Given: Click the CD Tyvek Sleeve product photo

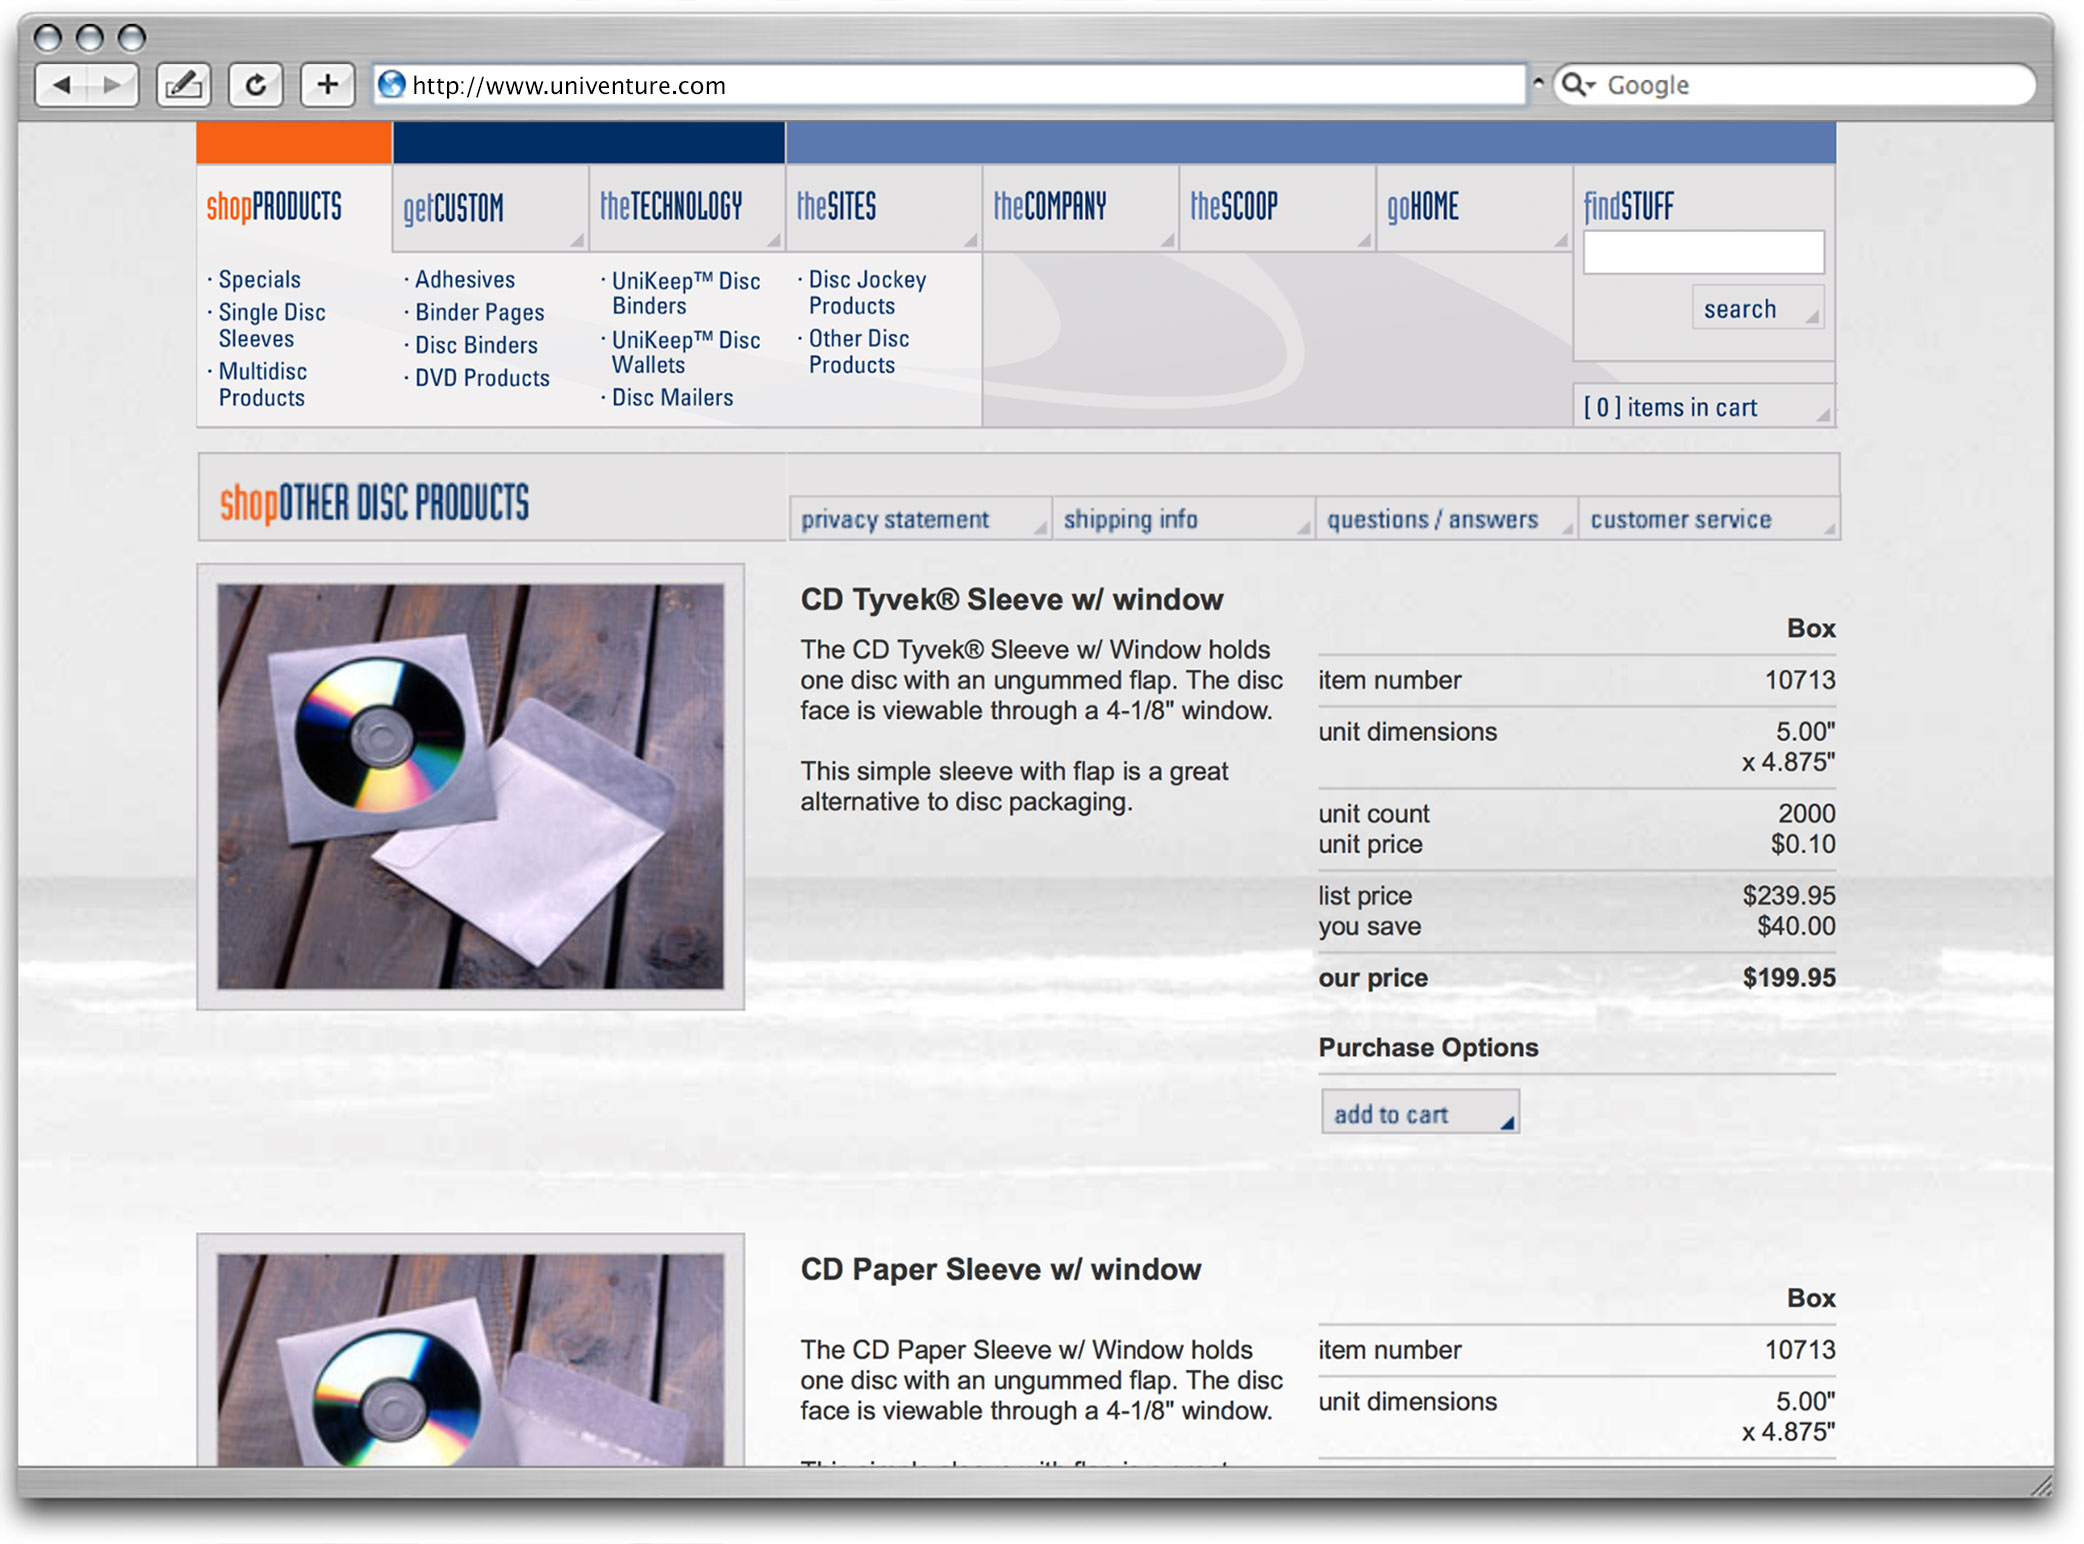Looking at the screenshot, I should tap(470, 787).
